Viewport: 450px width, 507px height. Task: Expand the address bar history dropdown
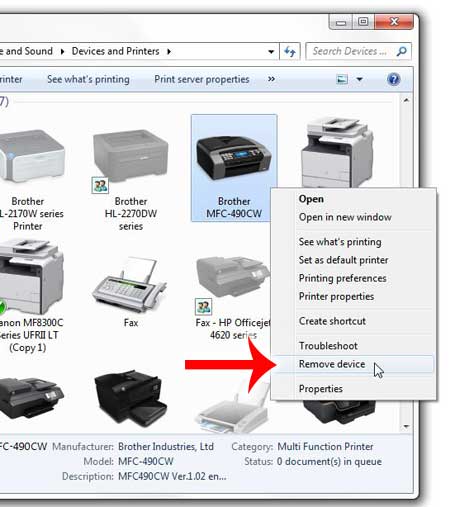click(x=271, y=52)
